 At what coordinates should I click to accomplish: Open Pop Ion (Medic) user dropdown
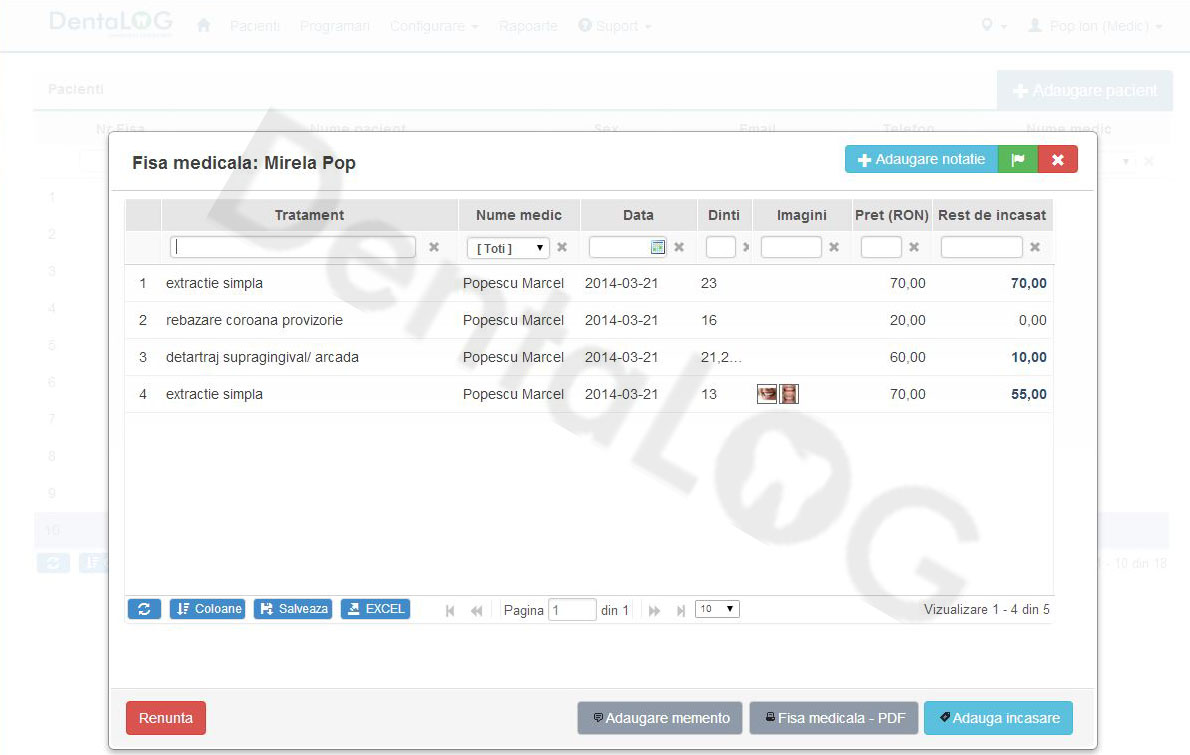pos(1095,27)
